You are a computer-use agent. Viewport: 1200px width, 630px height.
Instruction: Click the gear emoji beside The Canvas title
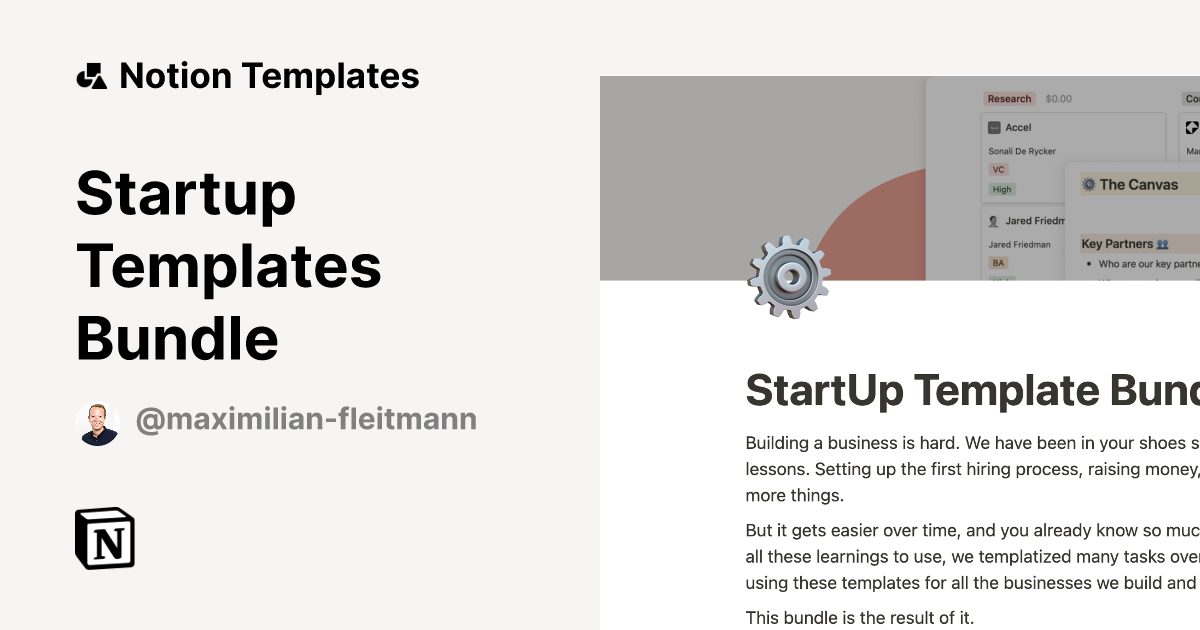pyautogui.click(x=1087, y=184)
